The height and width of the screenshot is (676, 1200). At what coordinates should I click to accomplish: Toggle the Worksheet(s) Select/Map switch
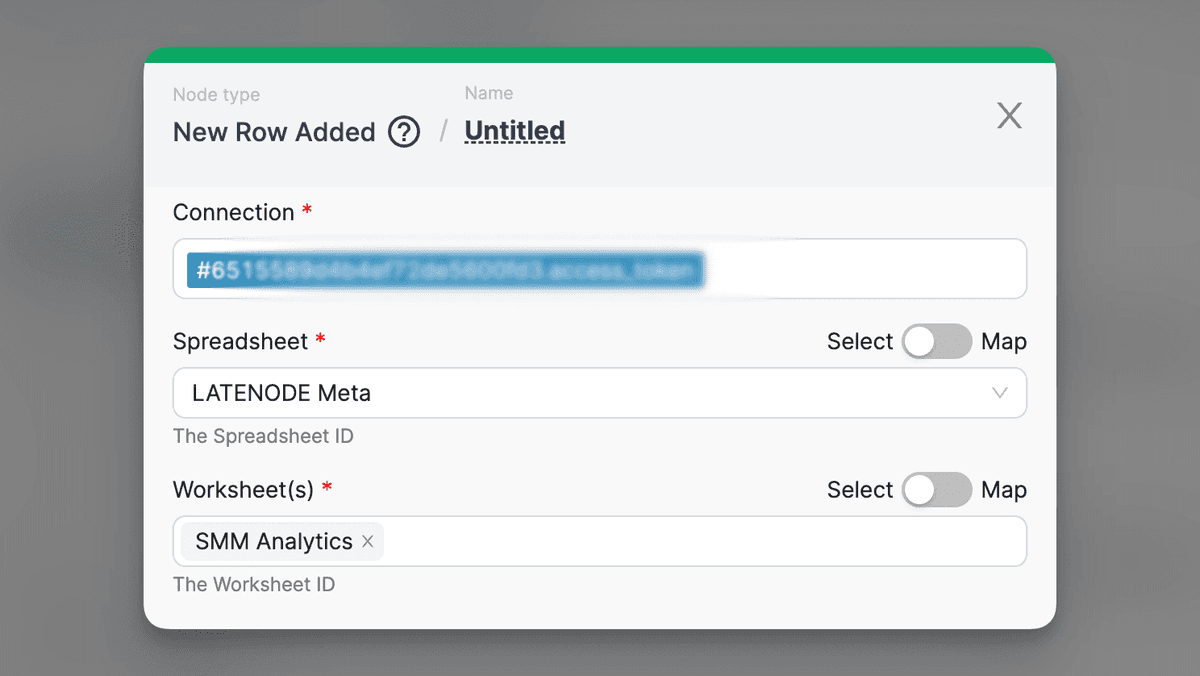tap(936, 490)
